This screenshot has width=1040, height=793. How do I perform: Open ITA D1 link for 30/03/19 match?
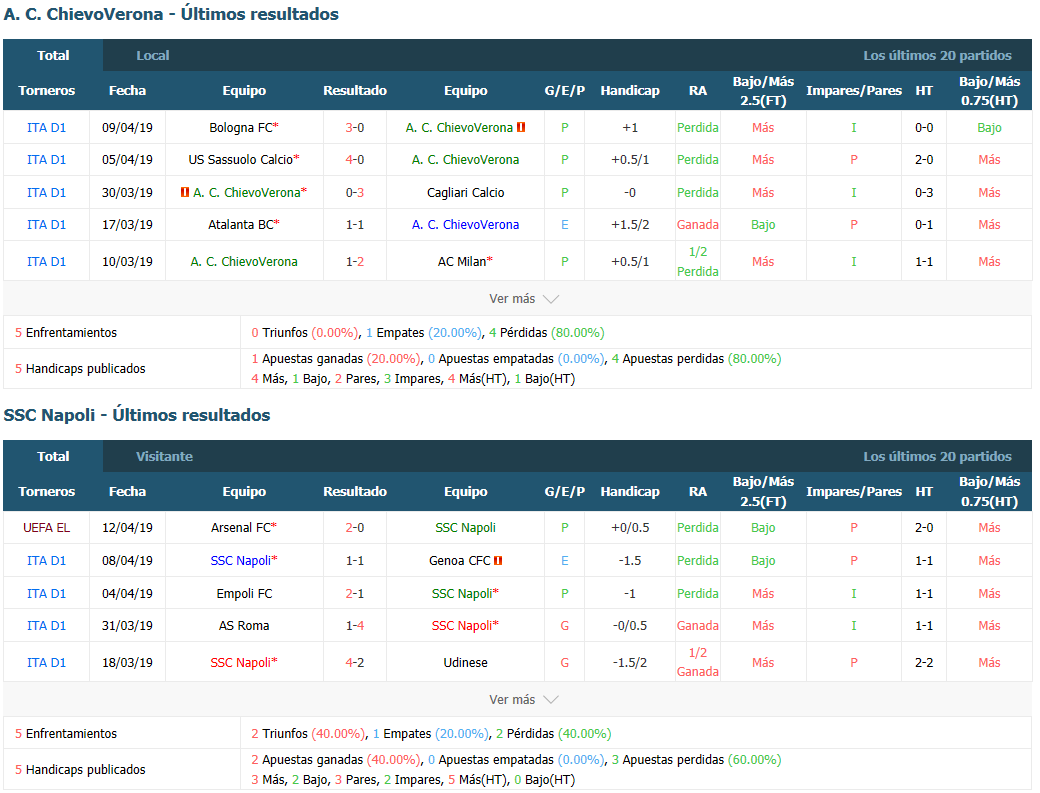46,192
